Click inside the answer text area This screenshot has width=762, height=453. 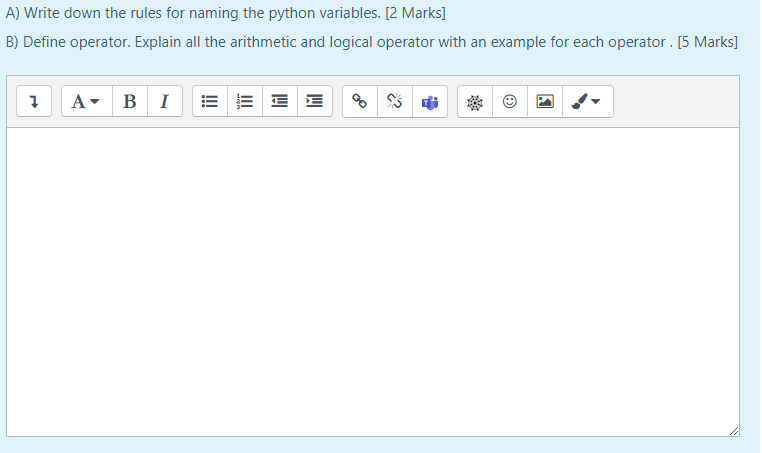click(x=373, y=282)
